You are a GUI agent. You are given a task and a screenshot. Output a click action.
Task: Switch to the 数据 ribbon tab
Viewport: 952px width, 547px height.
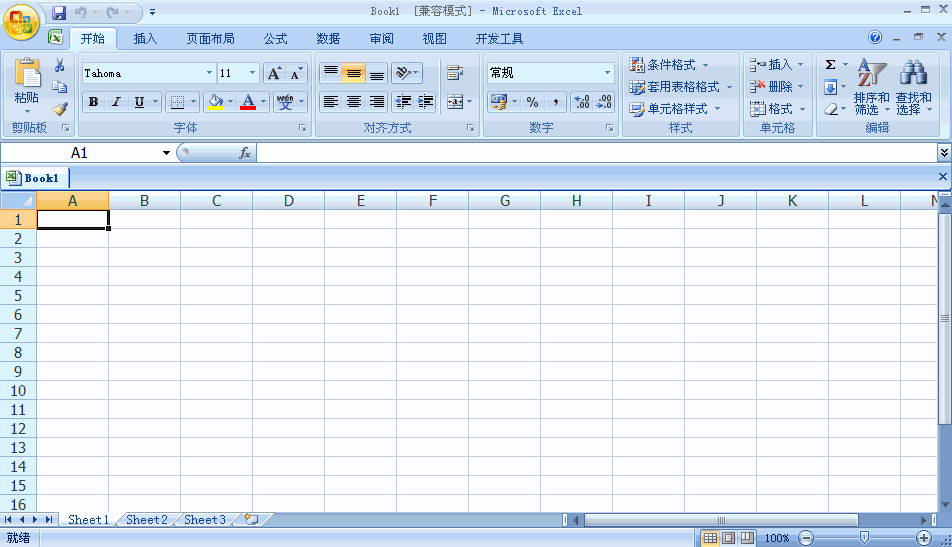click(328, 39)
